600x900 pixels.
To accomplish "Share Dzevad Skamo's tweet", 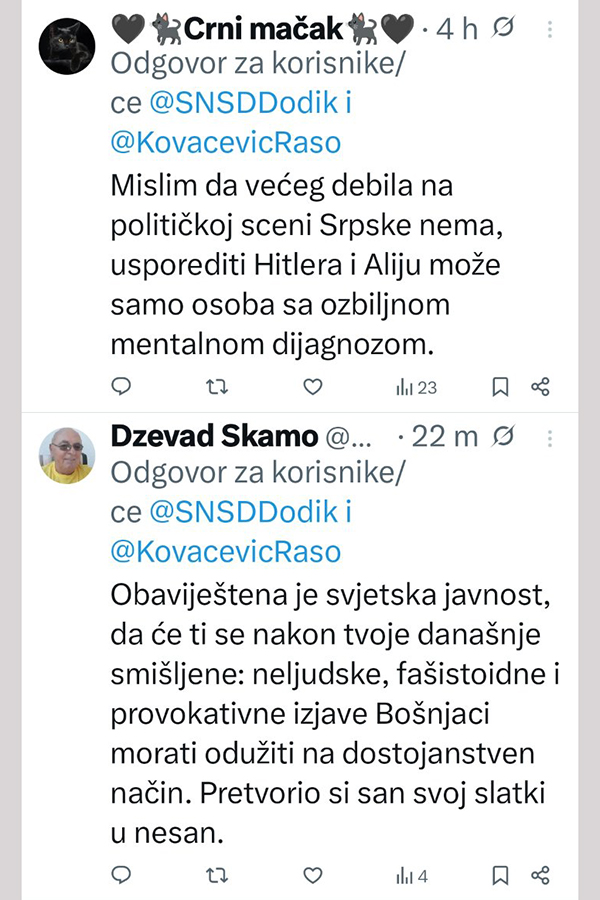I will pyautogui.click(x=540, y=876).
